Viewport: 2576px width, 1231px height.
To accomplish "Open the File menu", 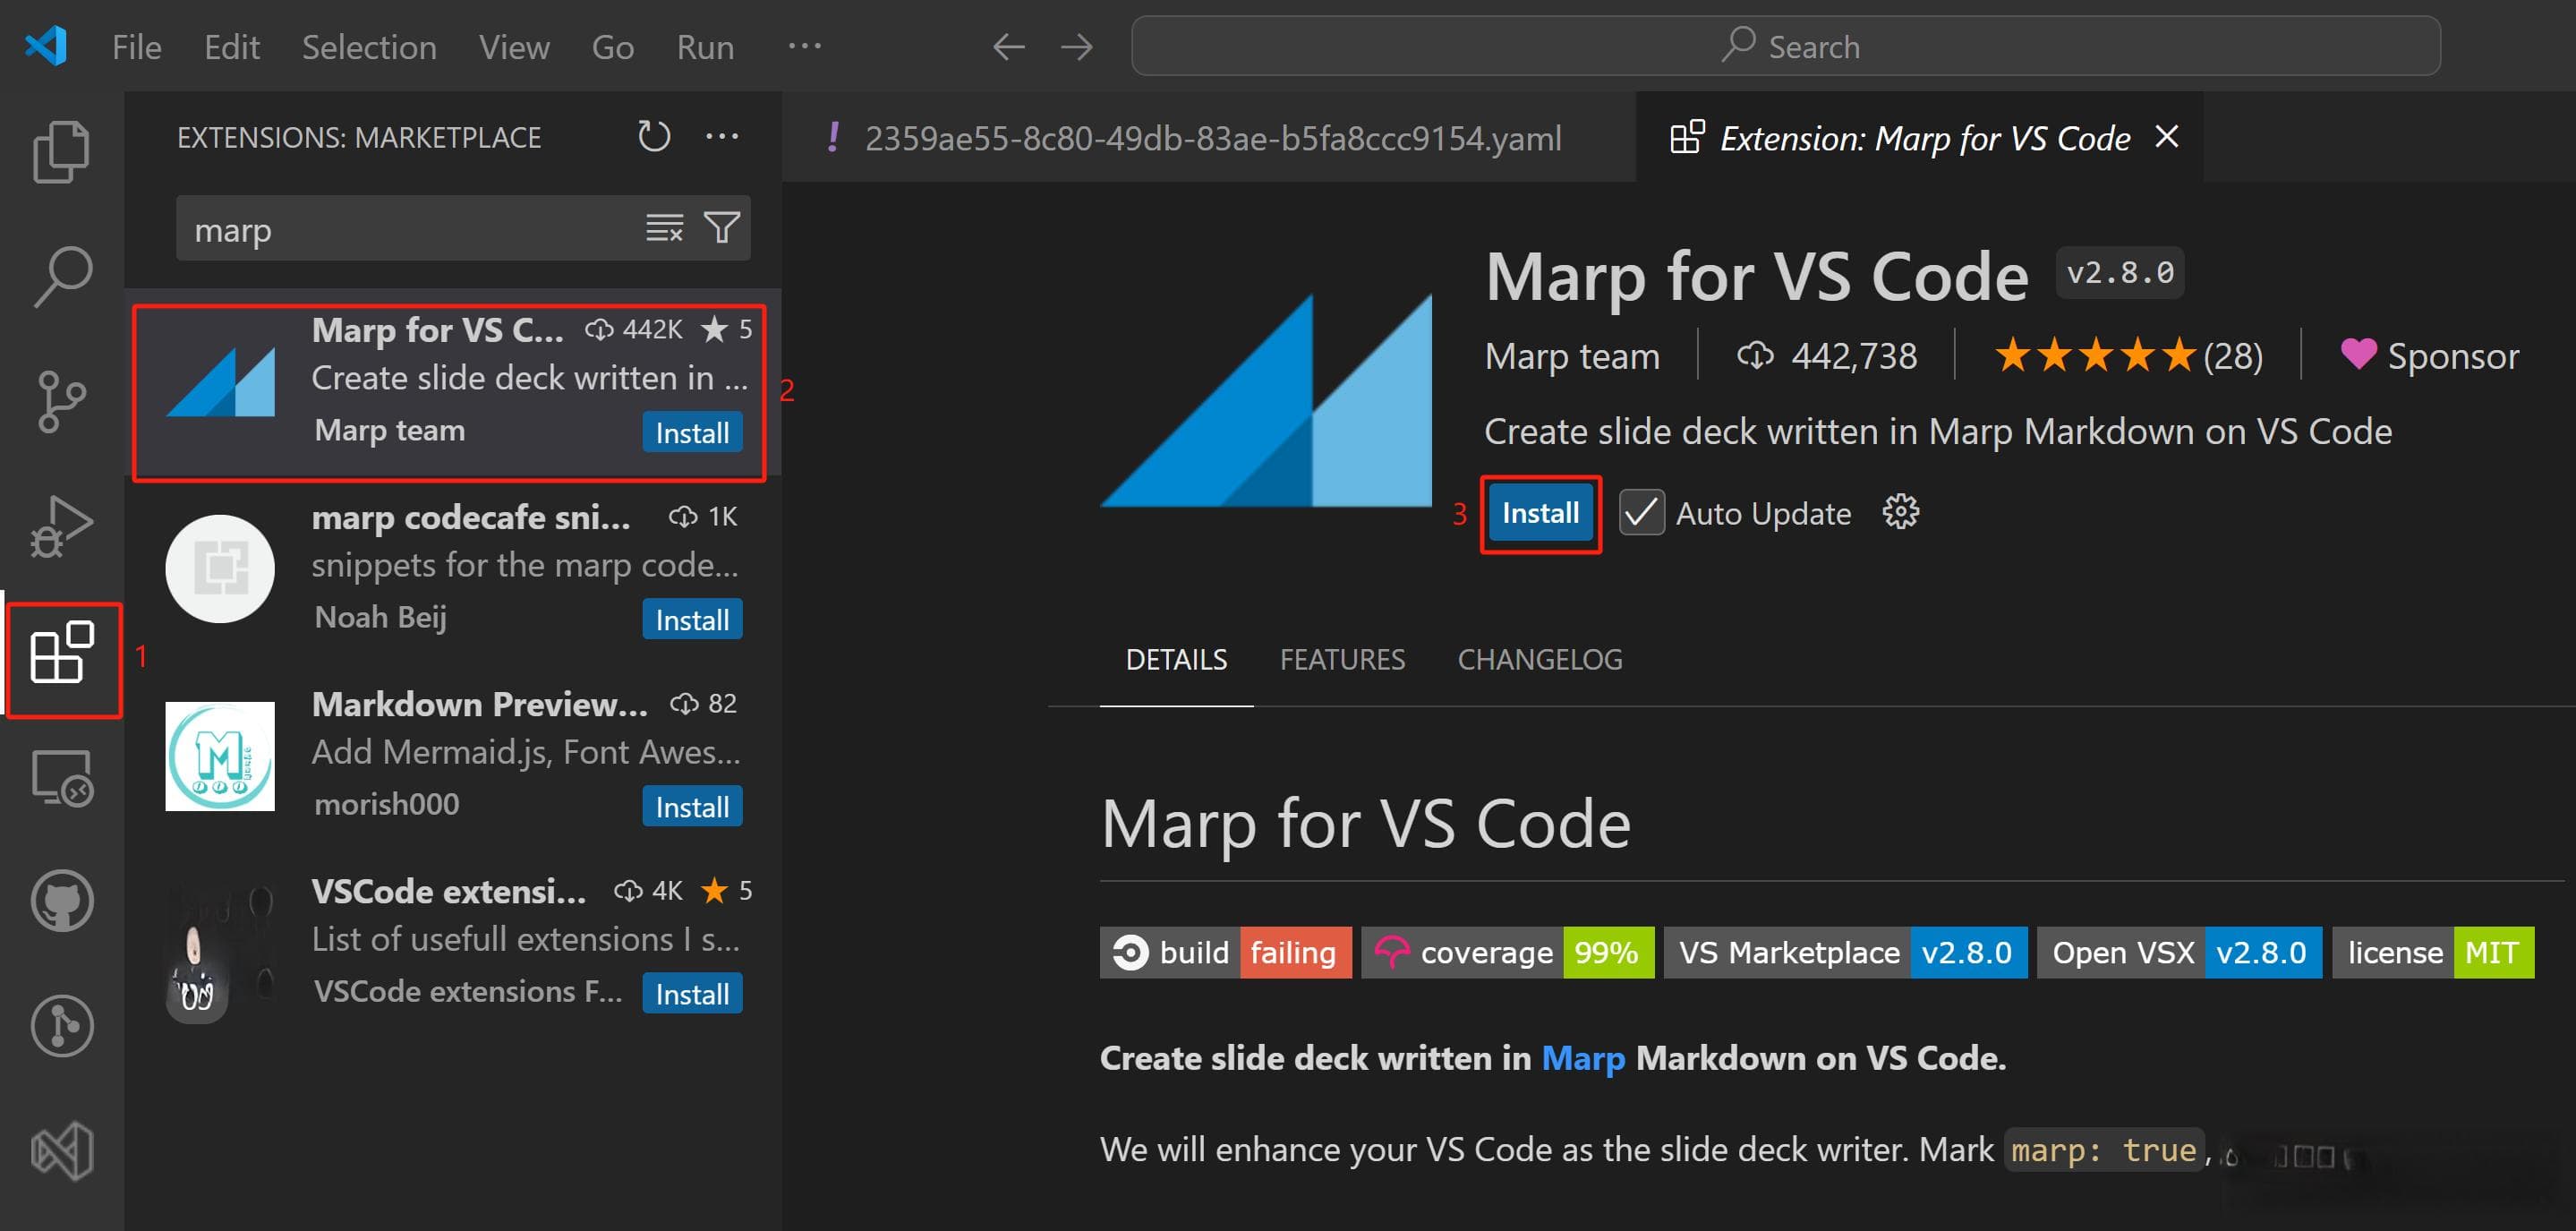I will (x=136, y=47).
